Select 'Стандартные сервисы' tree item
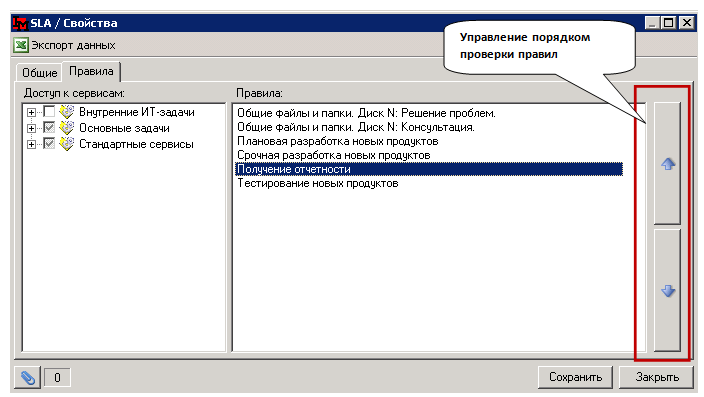This screenshot has width=704, height=397. coord(136,144)
